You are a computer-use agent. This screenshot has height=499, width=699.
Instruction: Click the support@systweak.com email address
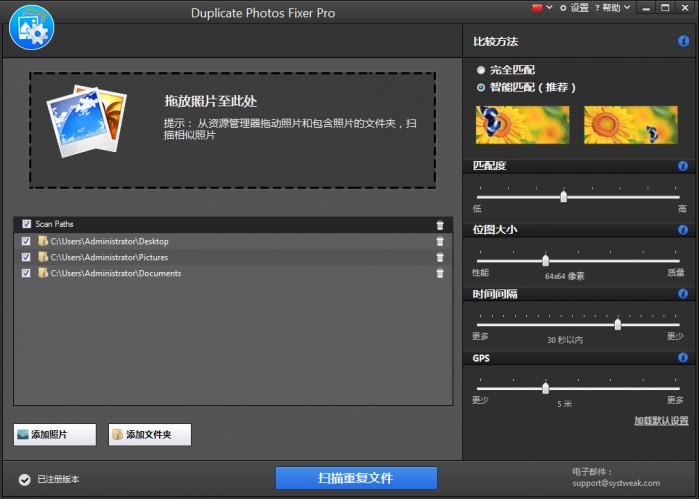[616, 483]
